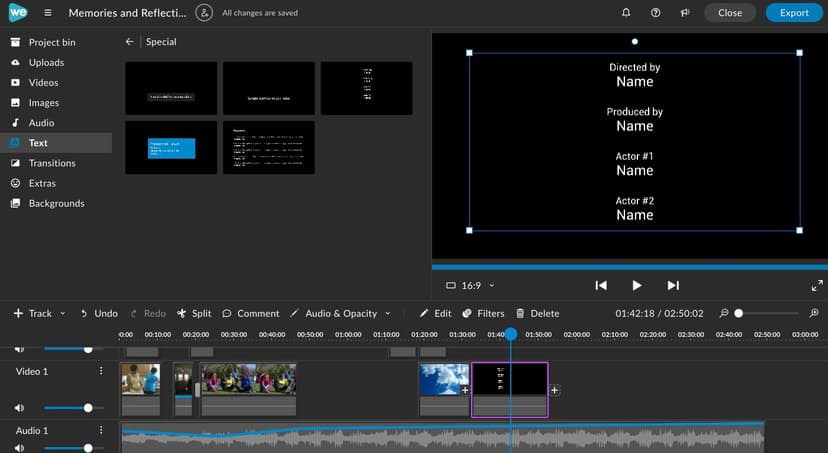Open the hamburger main menu
Screen dimensions: 828x453
pos(48,13)
